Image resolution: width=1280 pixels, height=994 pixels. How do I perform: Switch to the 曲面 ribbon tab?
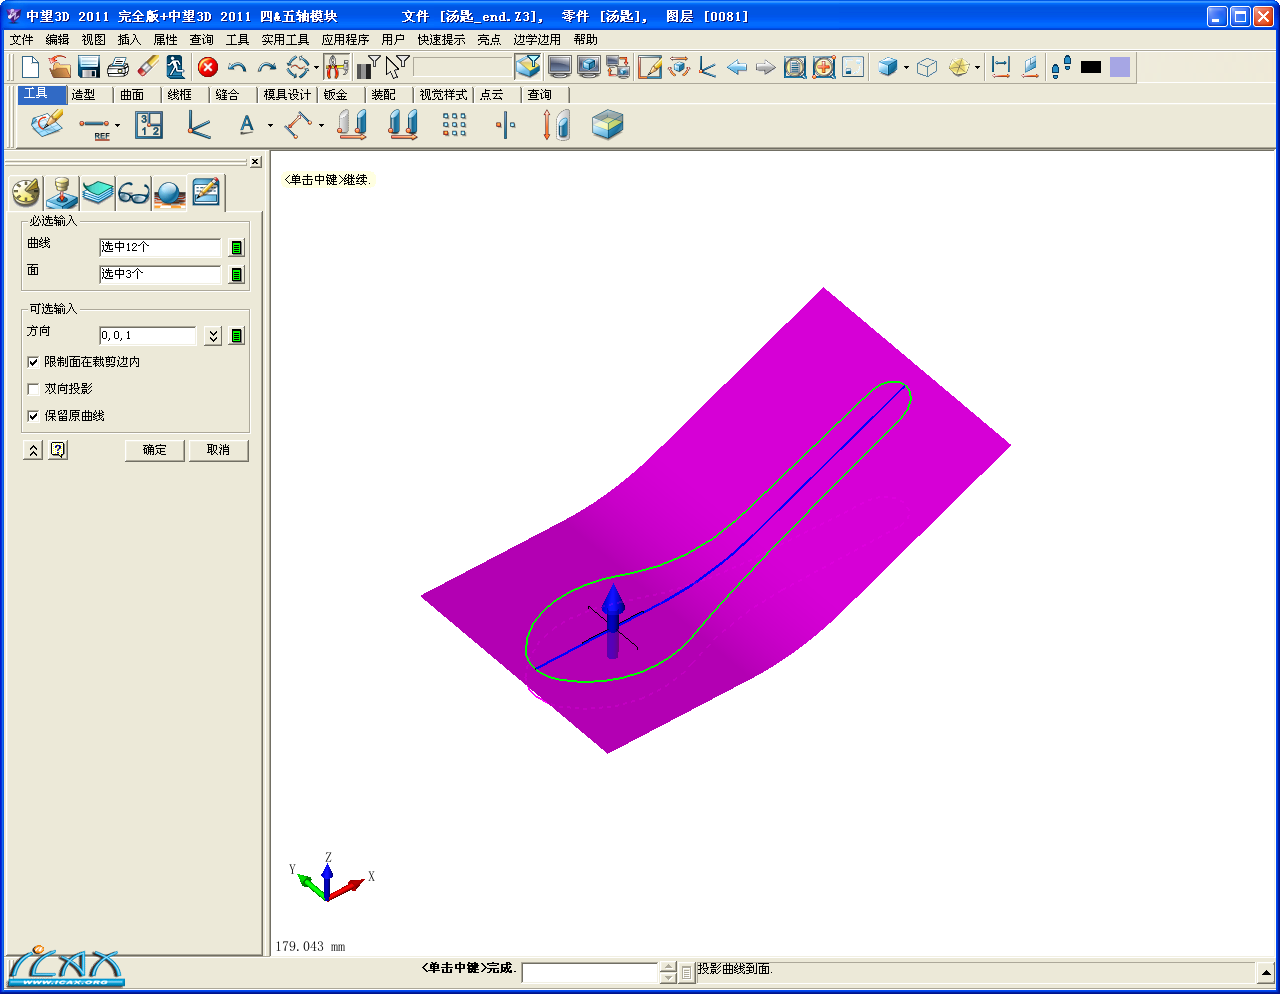(x=132, y=95)
